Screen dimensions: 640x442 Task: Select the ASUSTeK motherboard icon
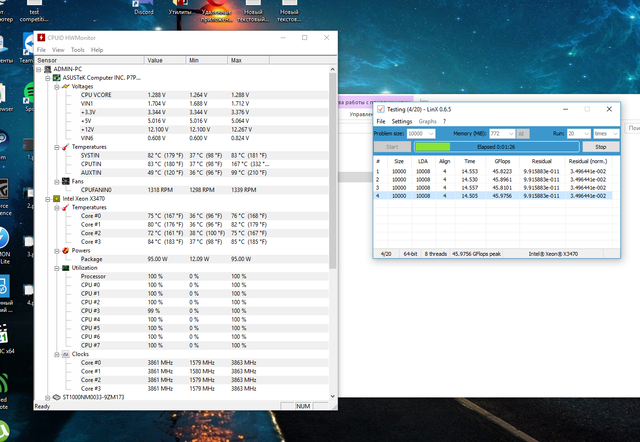point(57,78)
